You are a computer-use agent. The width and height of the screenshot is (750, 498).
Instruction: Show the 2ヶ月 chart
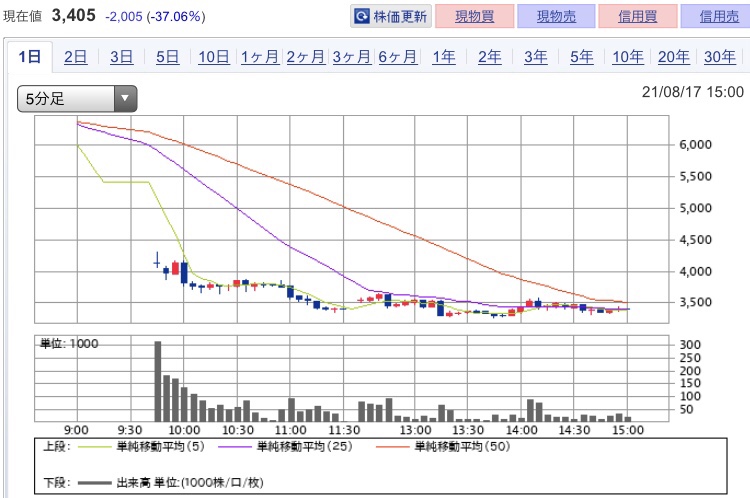point(306,57)
